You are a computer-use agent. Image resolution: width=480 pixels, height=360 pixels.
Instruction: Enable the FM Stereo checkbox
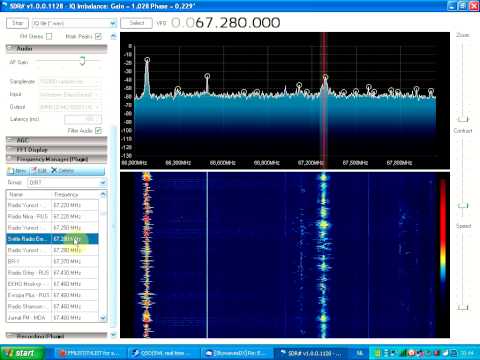(x=49, y=36)
